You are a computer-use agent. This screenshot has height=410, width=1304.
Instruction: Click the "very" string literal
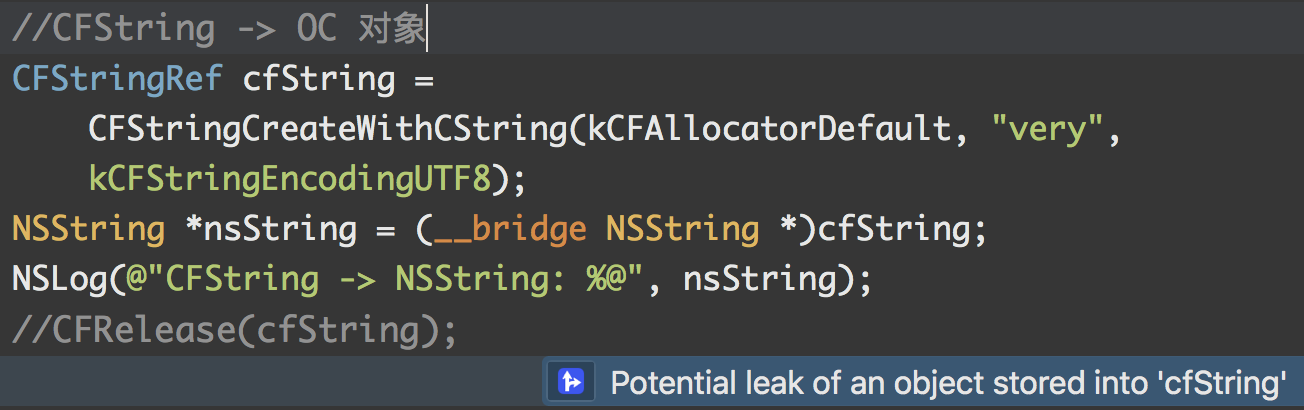pos(1041,129)
